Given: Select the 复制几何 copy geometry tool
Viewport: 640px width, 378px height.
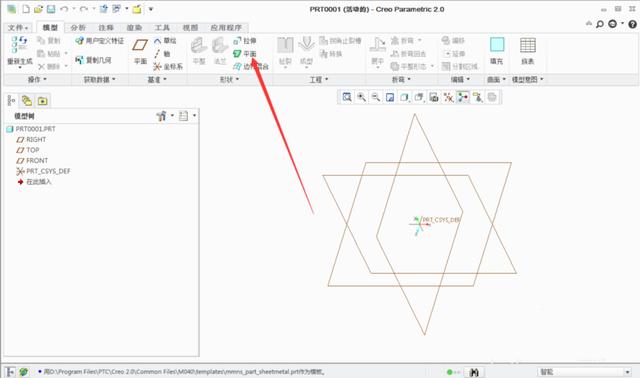Looking at the screenshot, I should [x=93, y=60].
